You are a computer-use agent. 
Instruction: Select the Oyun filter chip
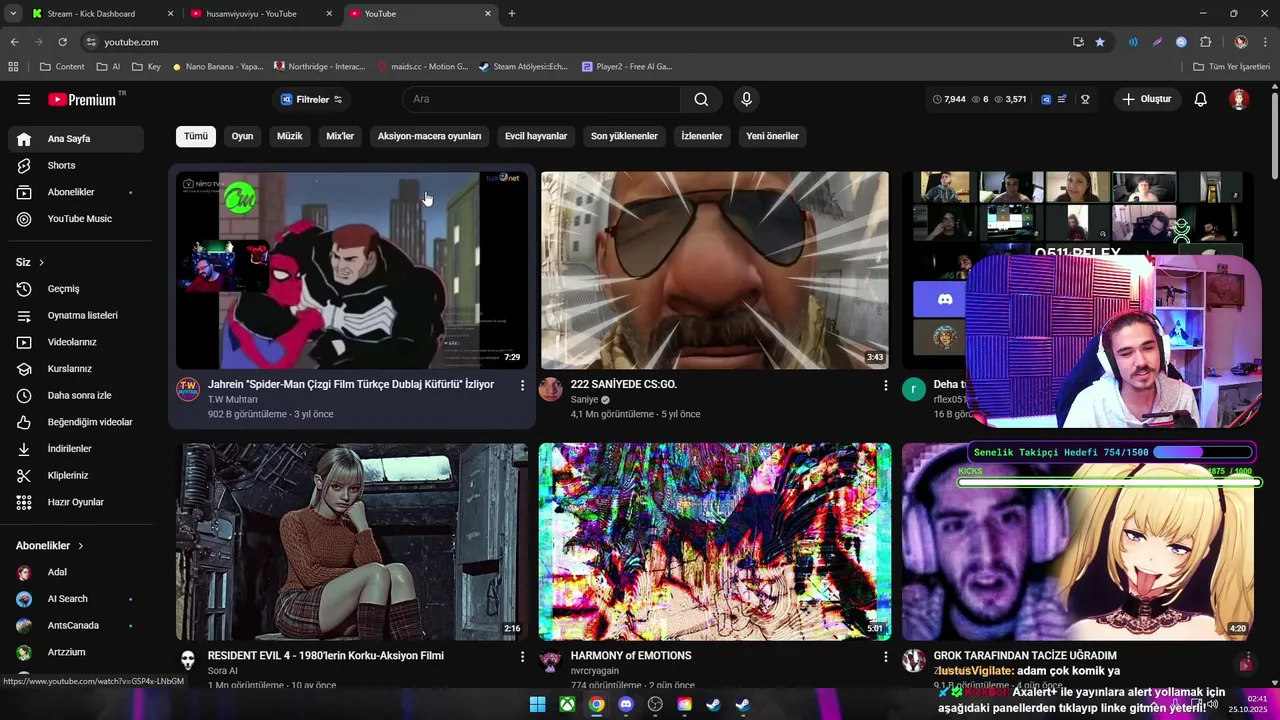point(243,136)
